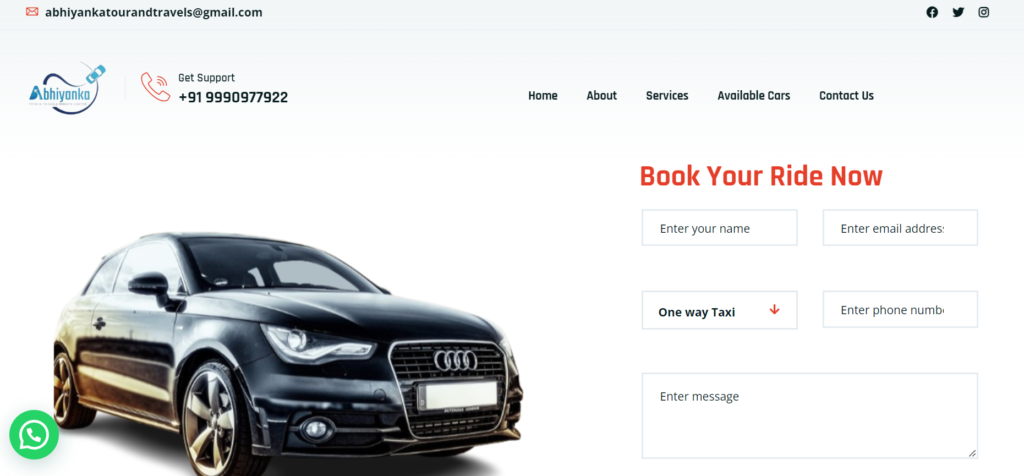Screen dimensions: 1024x476
Task: Focus the Enter your name field
Action: (719, 228)
